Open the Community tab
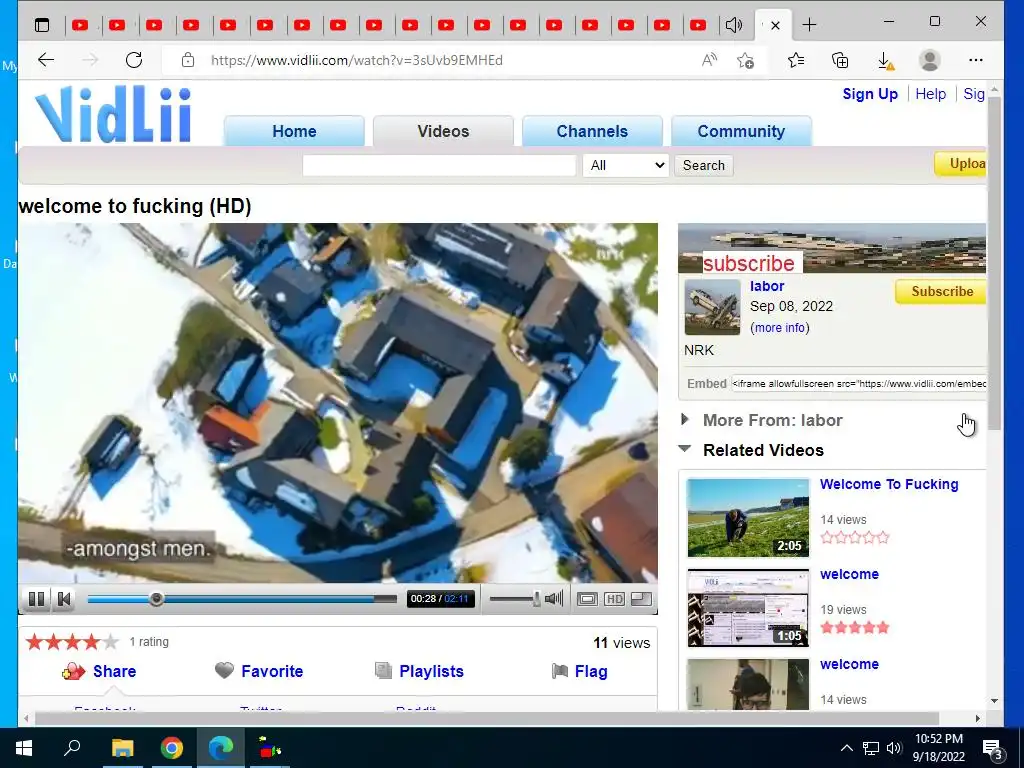 741,131
